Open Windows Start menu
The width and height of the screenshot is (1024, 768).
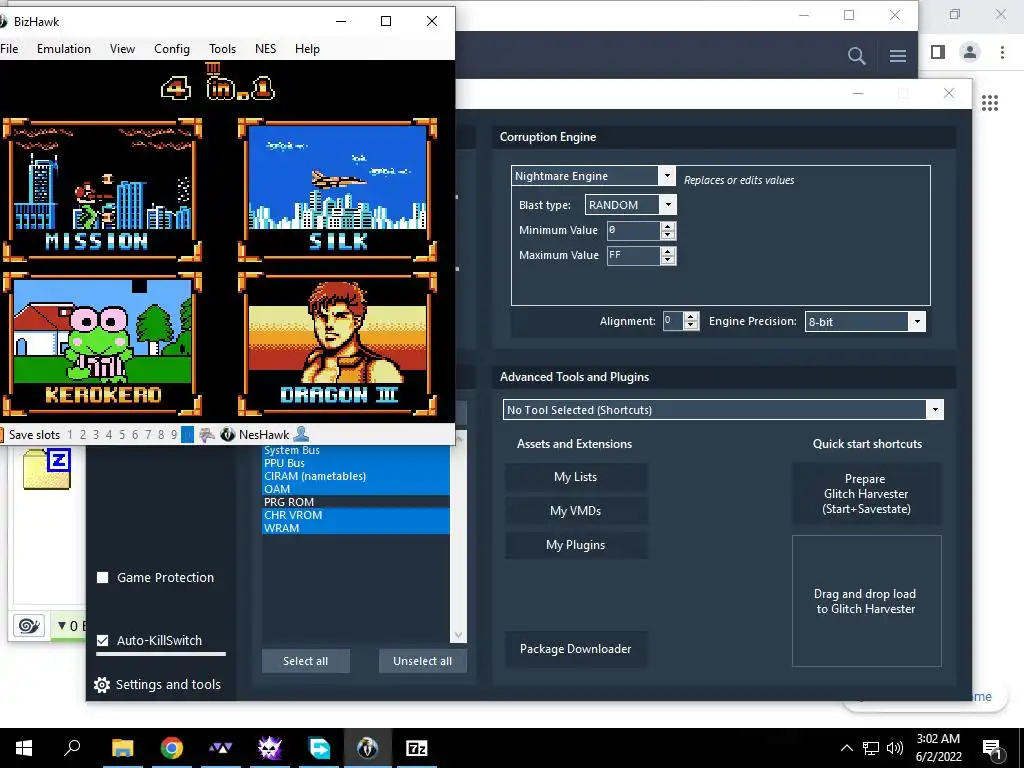pos(24,748)
